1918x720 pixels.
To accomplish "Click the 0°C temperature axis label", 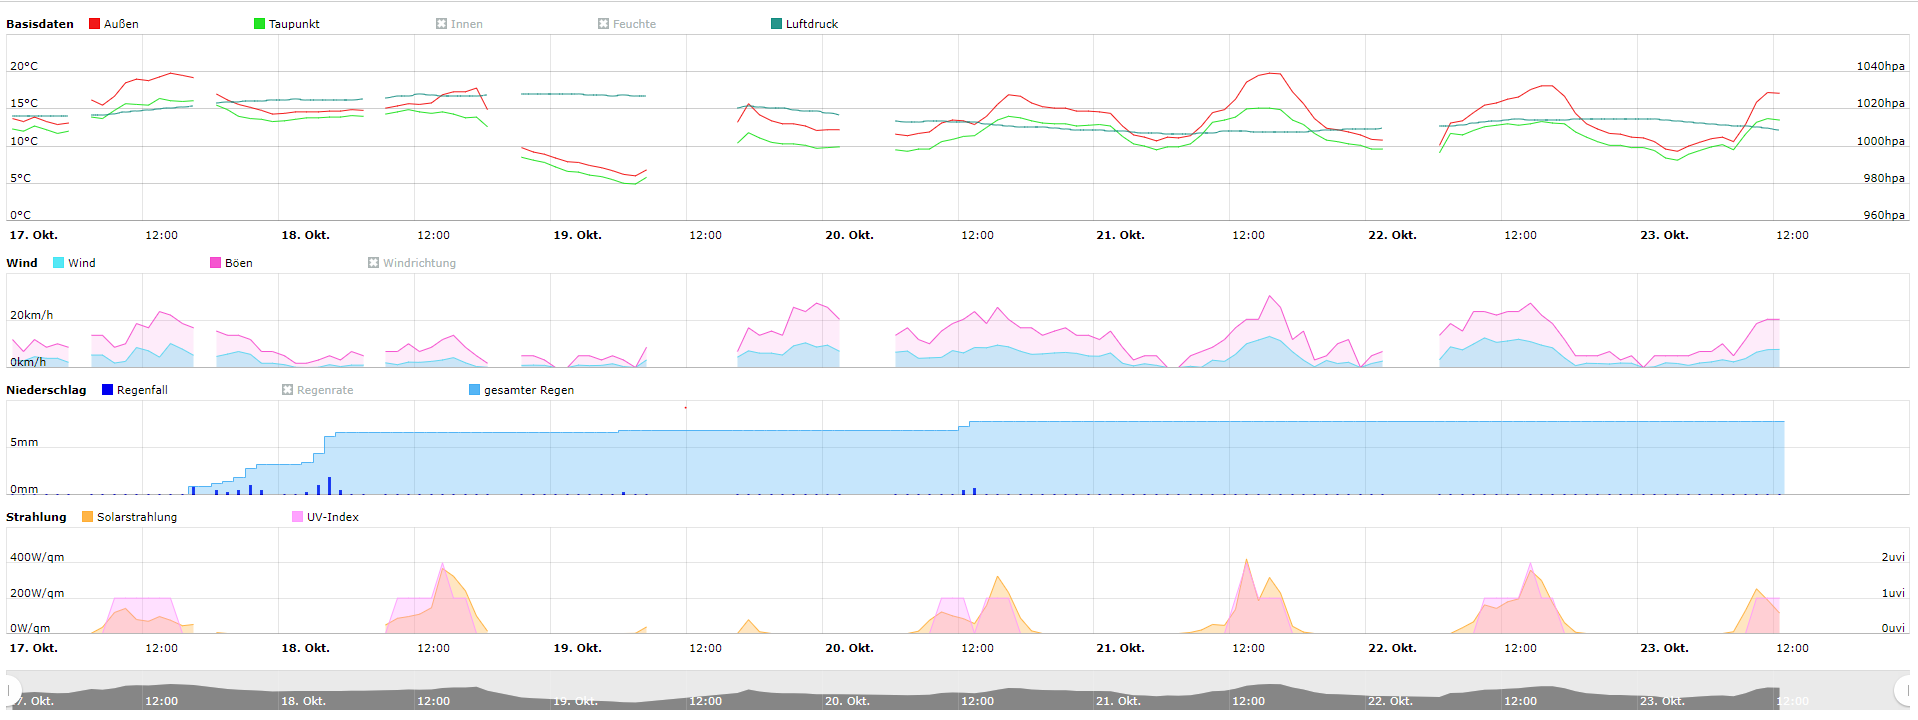I will coord(21,215).
